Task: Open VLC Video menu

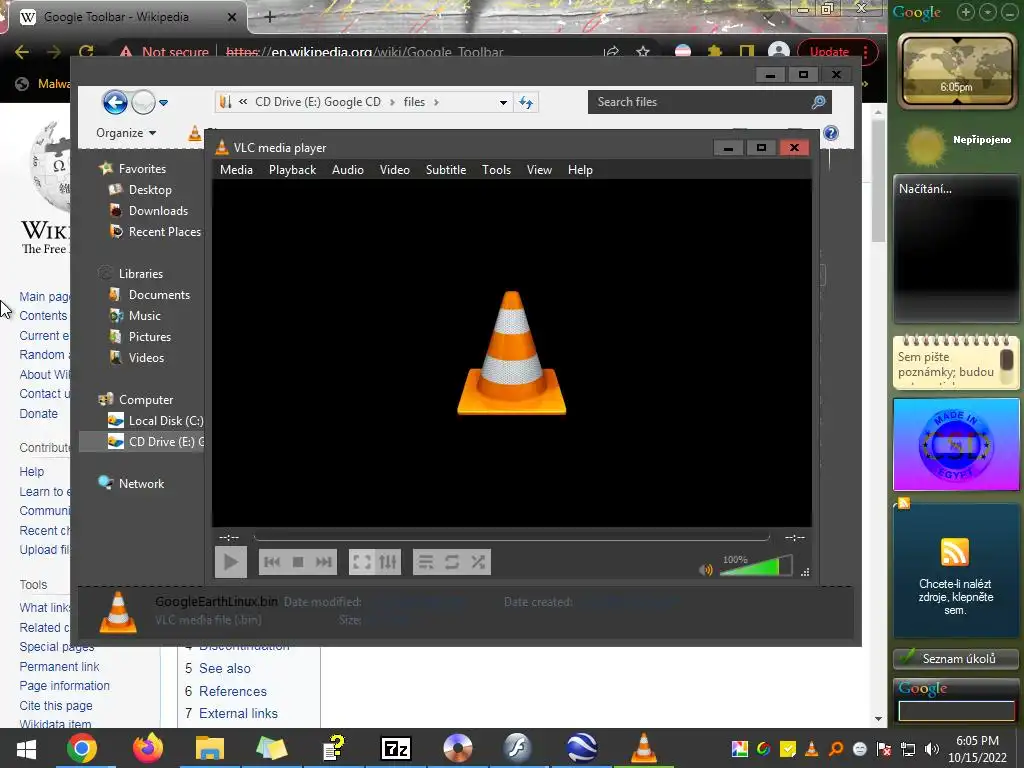Action: (x=394, y=170)
